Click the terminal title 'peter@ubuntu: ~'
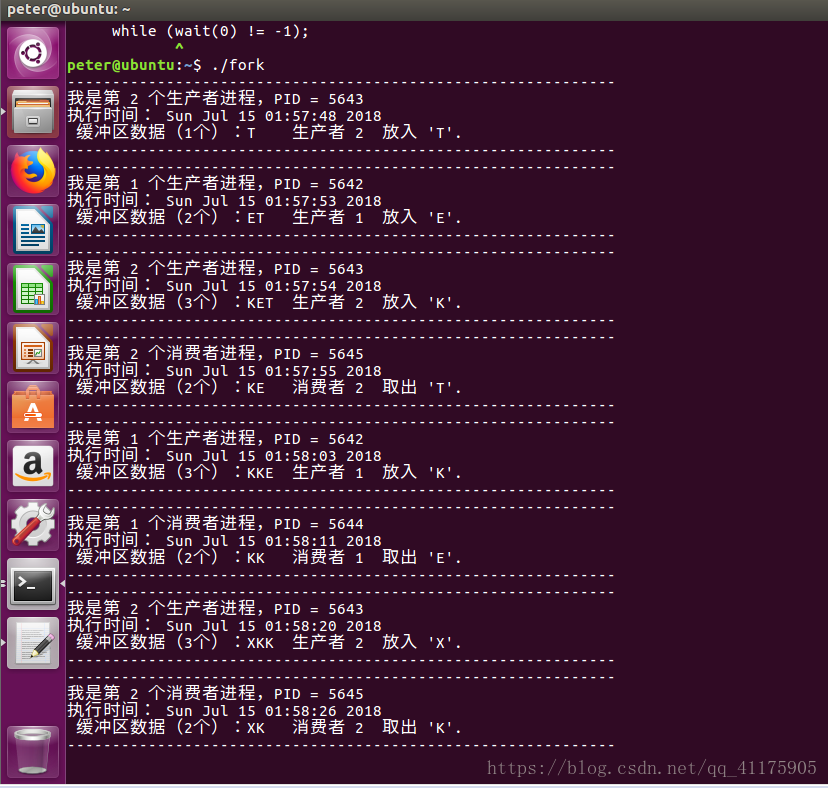 tap(69, 9)
